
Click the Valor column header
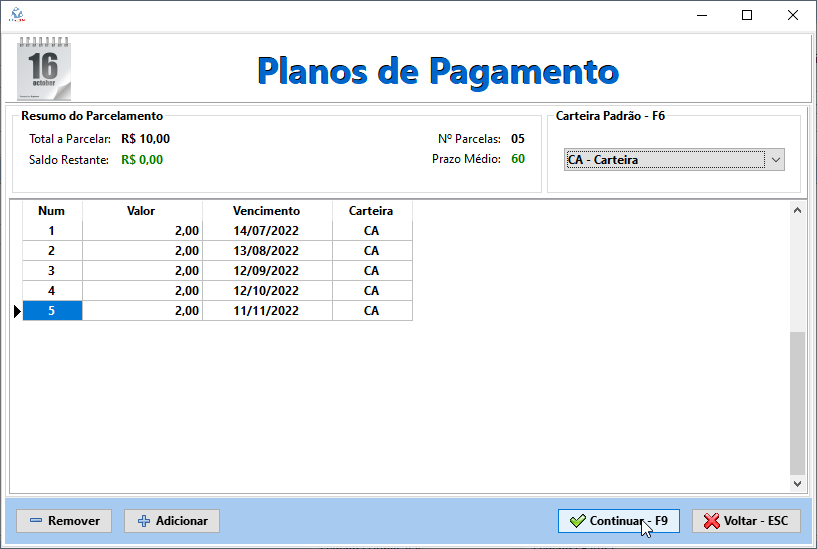[x=142, y=211]
